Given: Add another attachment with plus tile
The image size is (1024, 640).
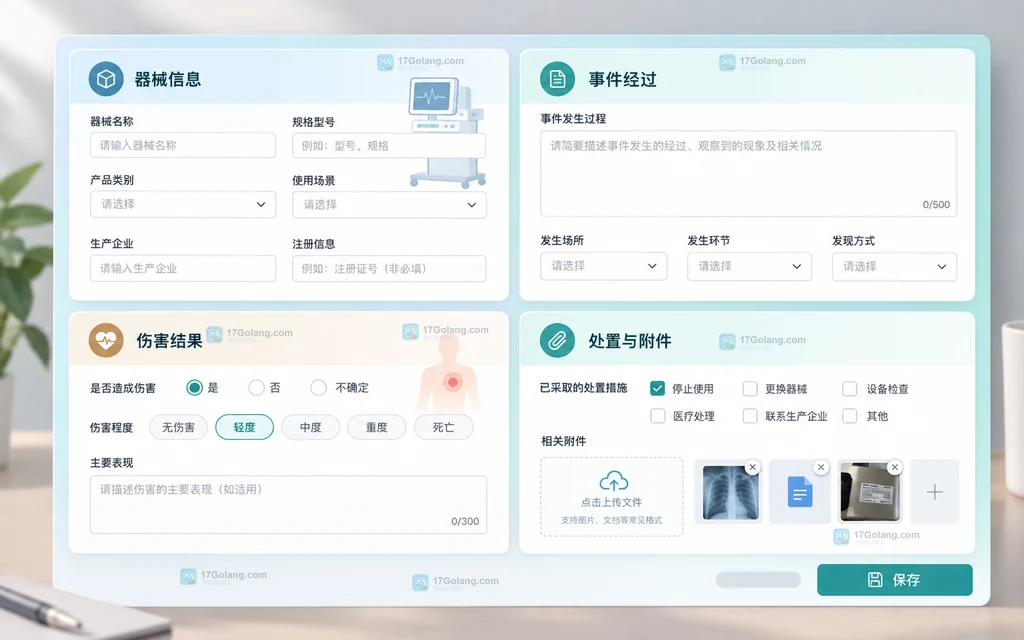Looking at the screenshot, I should [935, 492].
